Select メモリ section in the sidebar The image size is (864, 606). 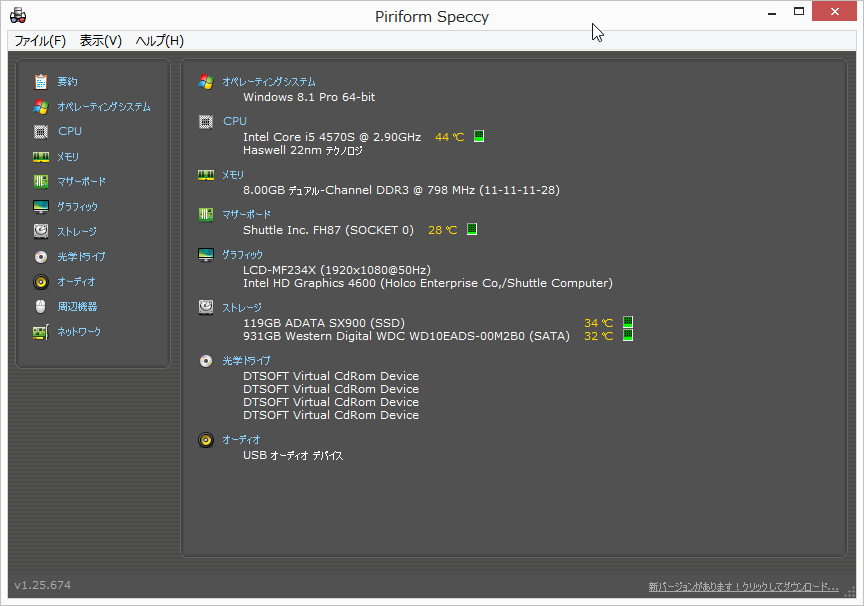pos(68,157)
